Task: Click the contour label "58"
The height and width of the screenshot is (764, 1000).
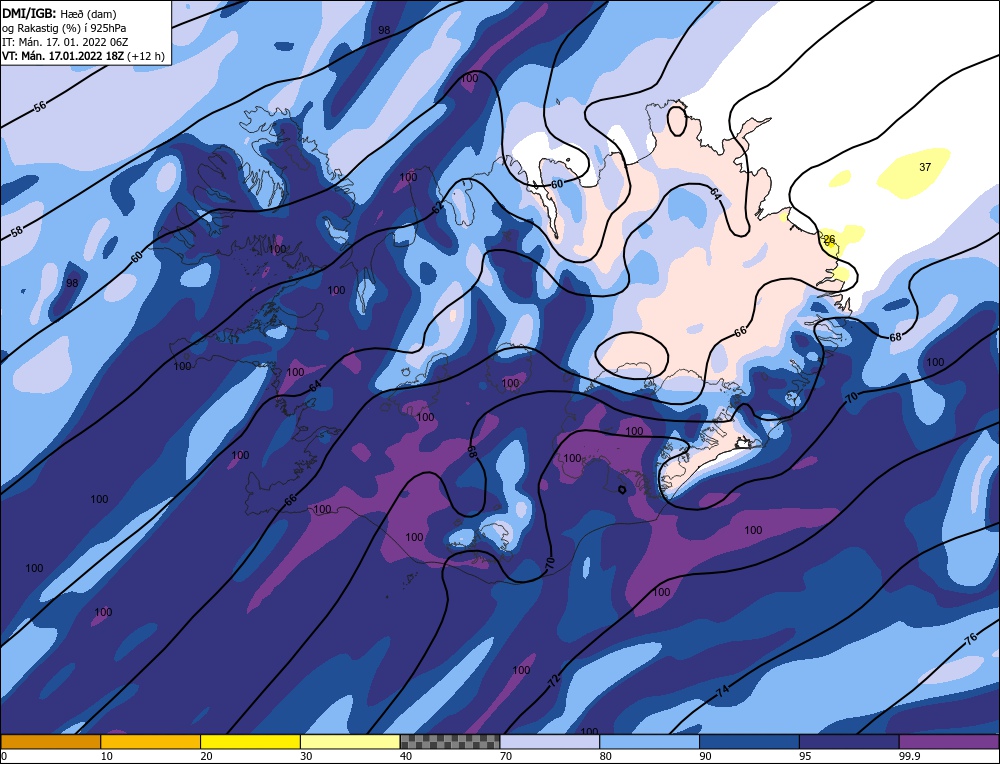Action: (x=17, y=231)
